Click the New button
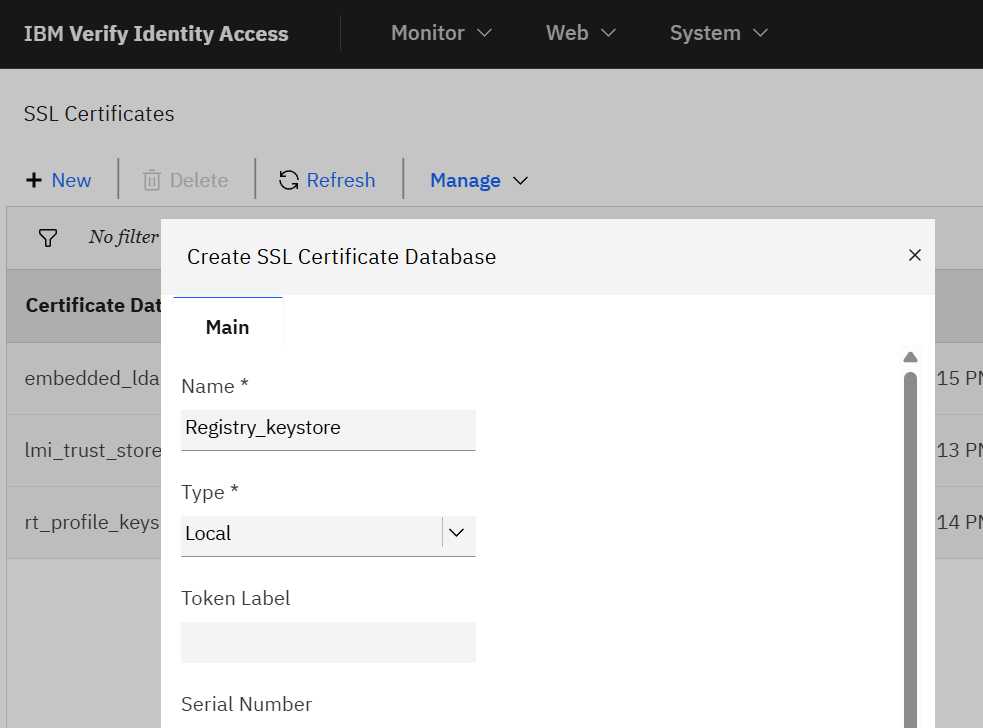 coord(71,180)
